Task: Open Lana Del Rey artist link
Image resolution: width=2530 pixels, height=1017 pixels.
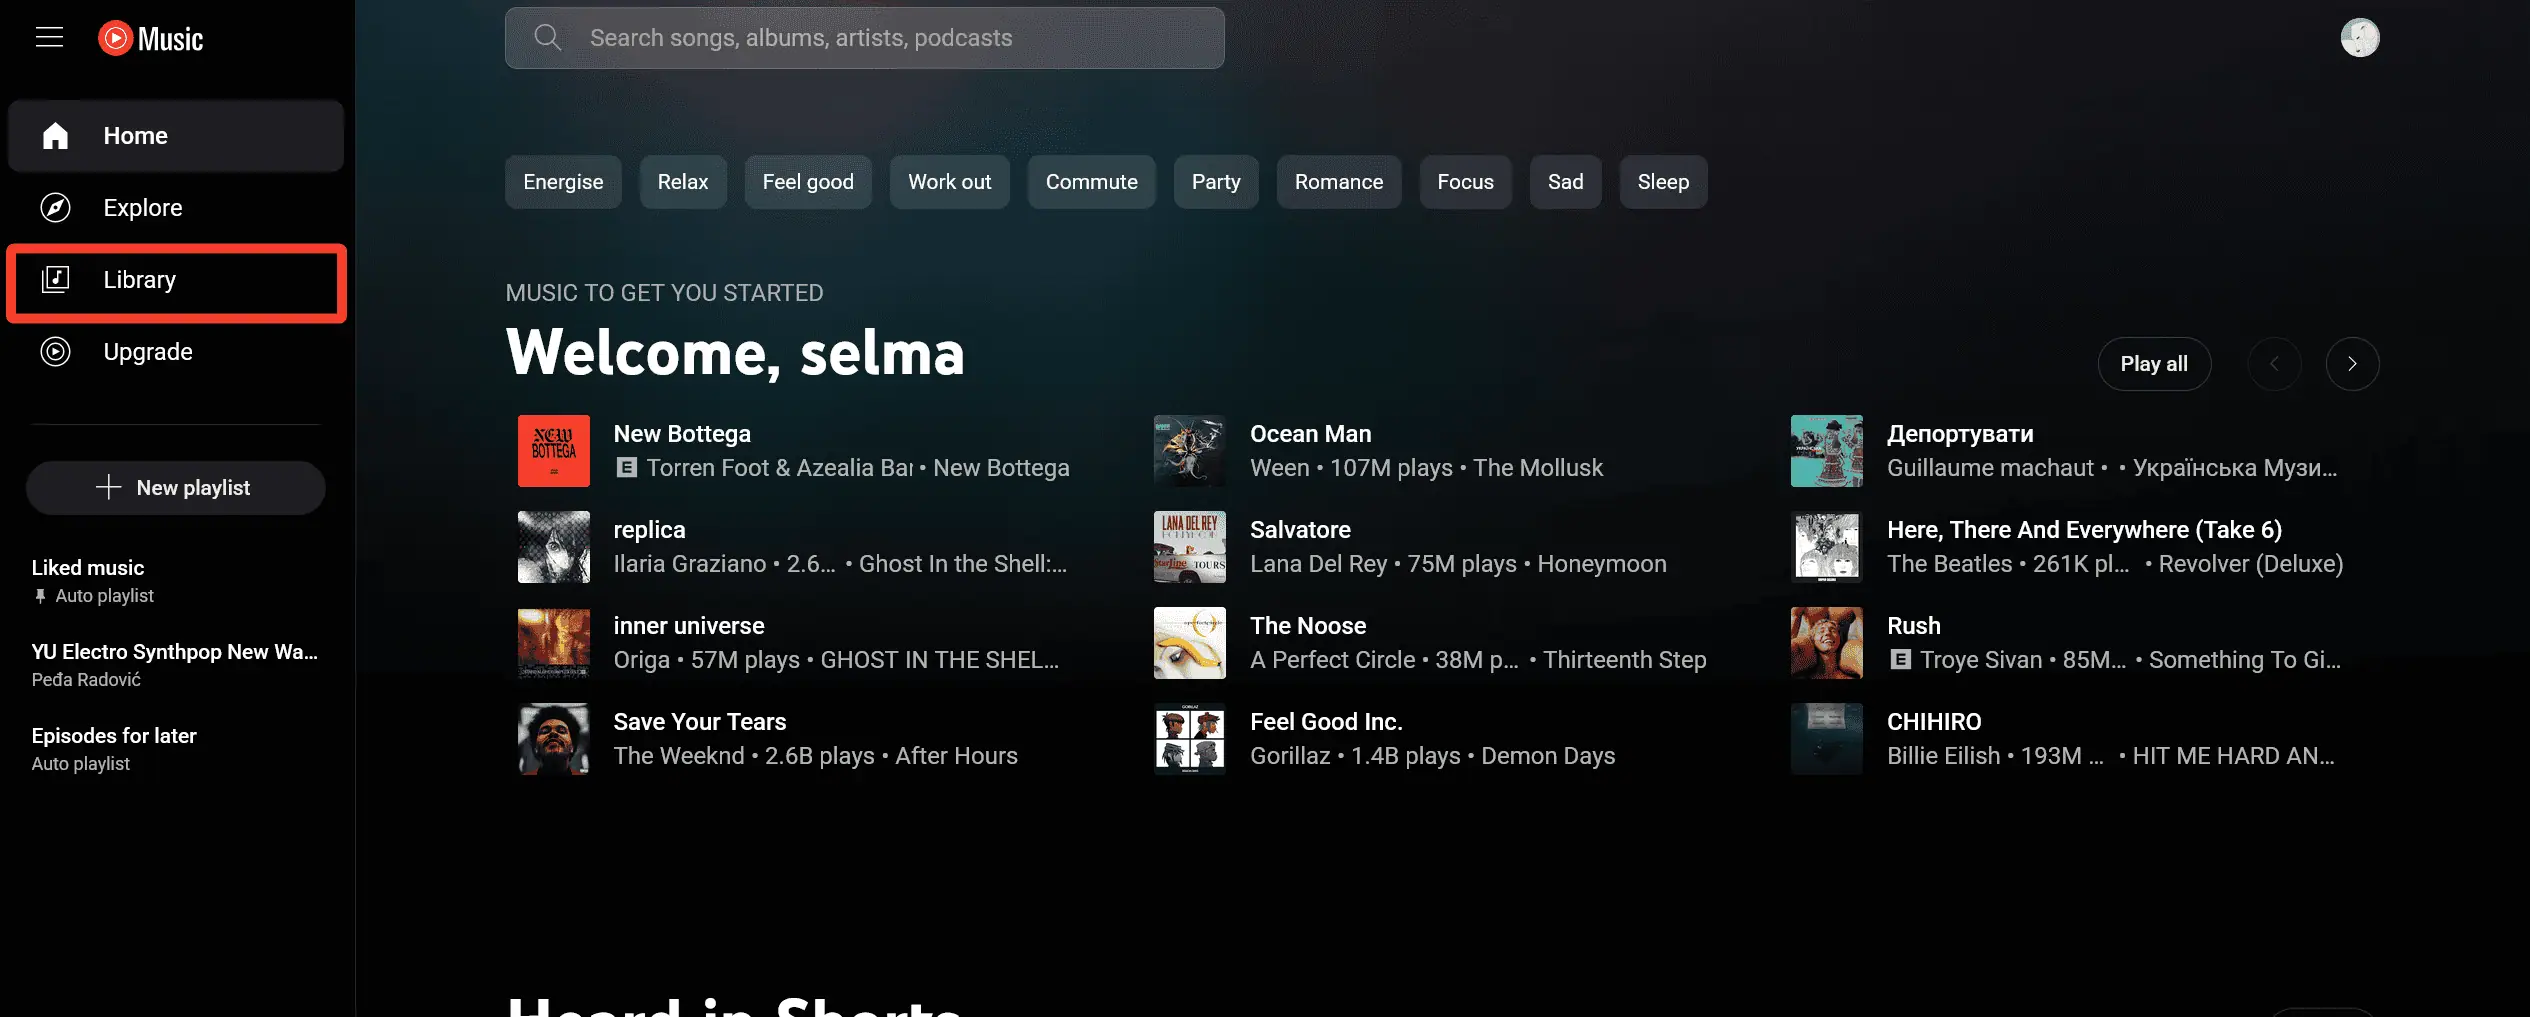Action: point(1318,564)
